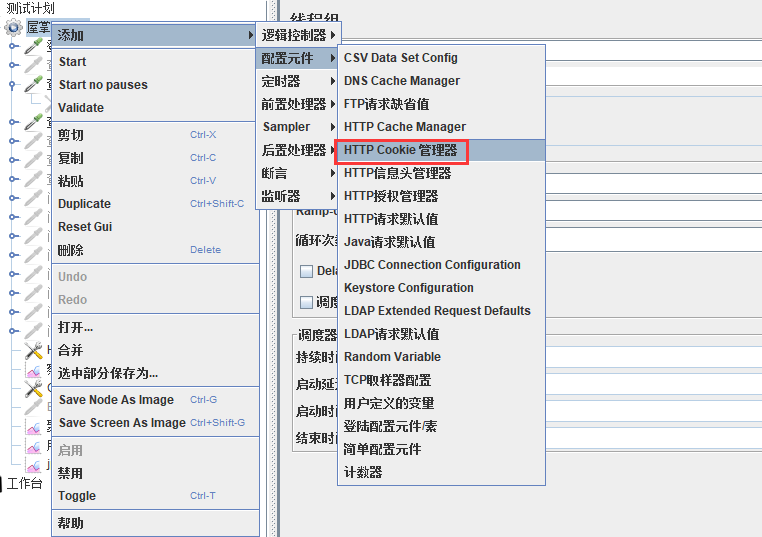Click Reset Gui menu entry
This screenshot has width=762, height=537.
point(154,226)
